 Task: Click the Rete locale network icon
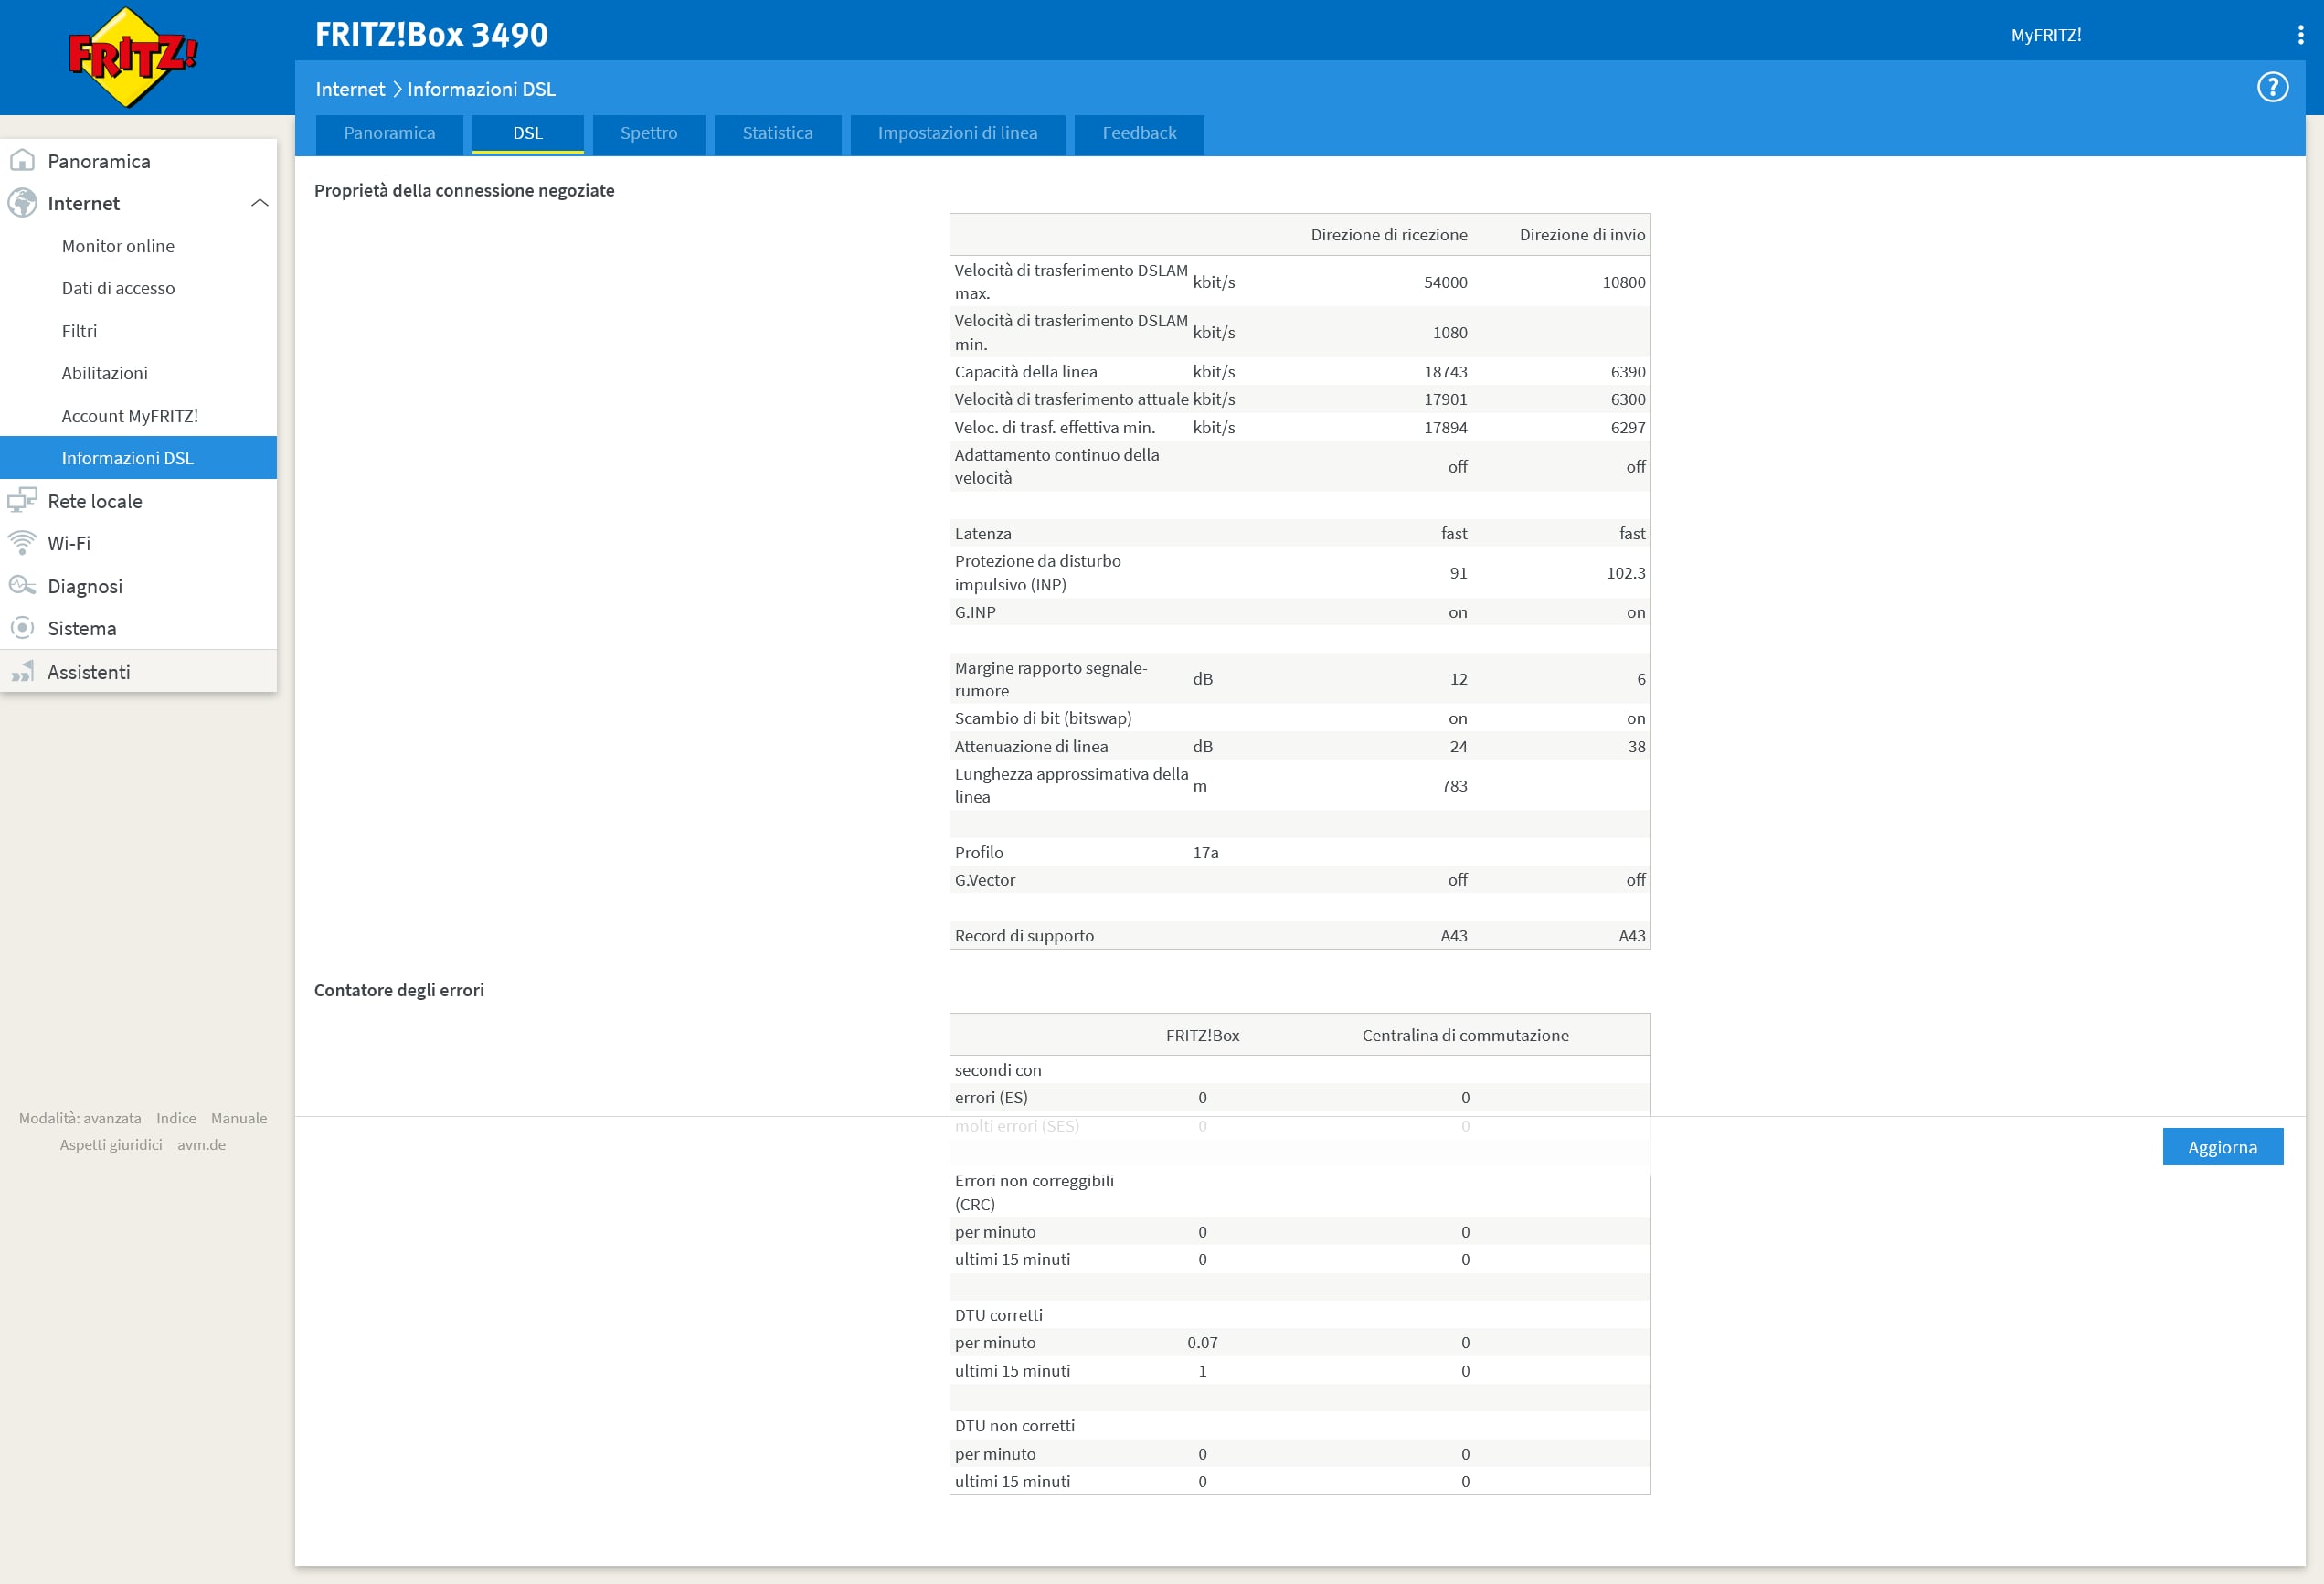point(22,501)
